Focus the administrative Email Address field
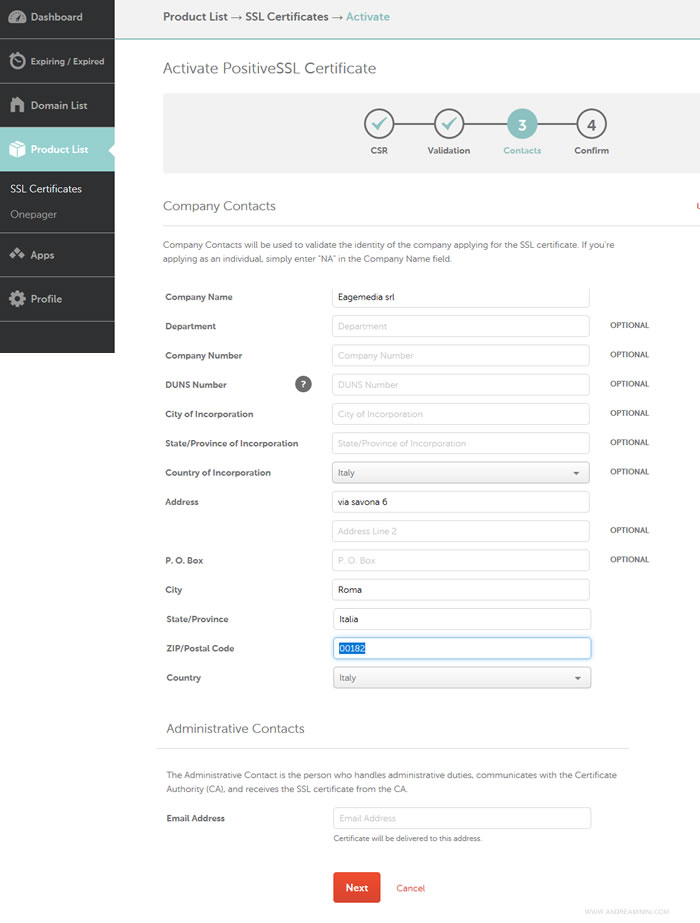The image size is (700, 923). 461,818
